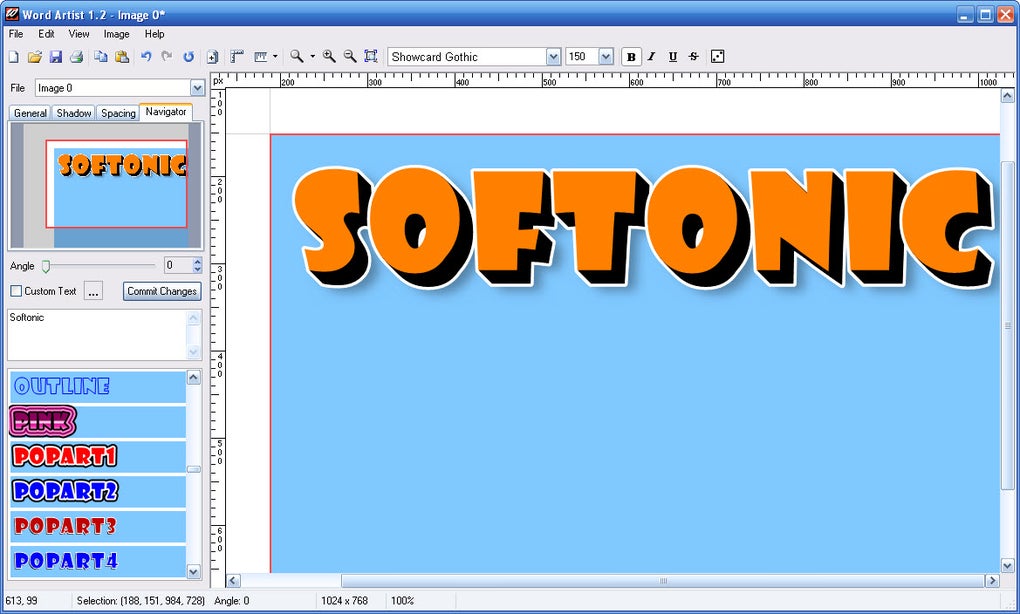1020x614 pixels.
Task: Open the Showcard Gothic font dropdown
Action: tap(554, 57)
